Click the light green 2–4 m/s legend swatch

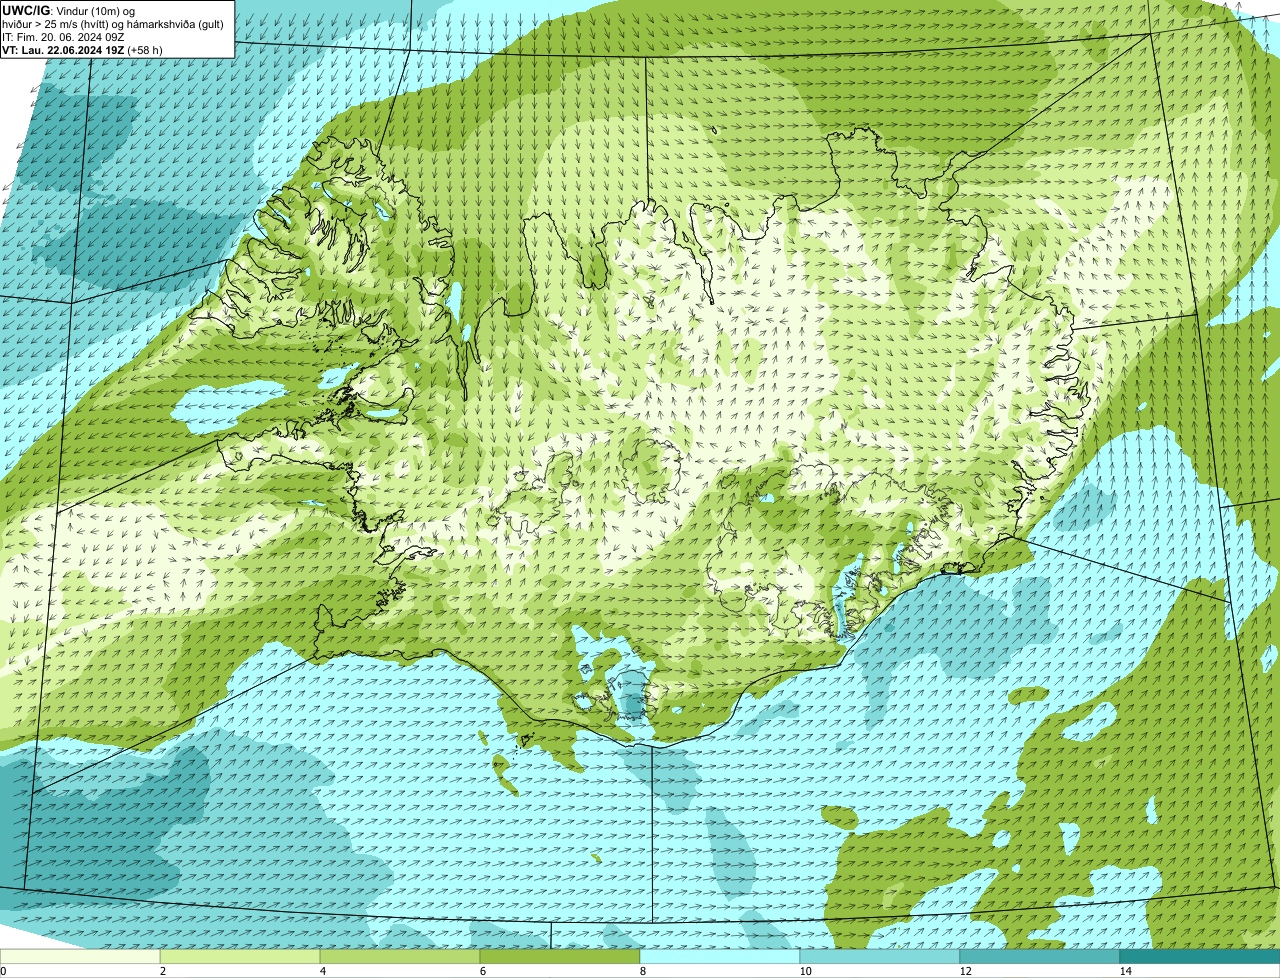[x=240, y=956]
